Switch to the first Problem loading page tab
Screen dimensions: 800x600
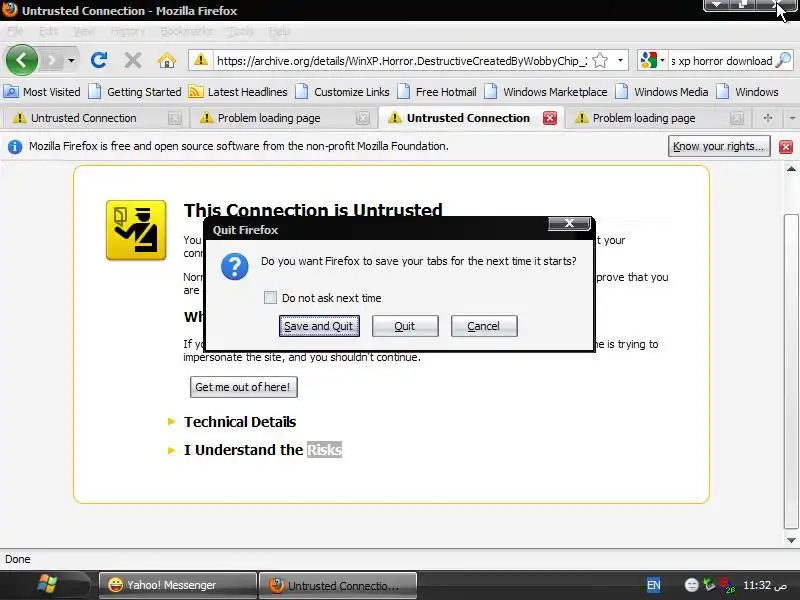[269, 118]
